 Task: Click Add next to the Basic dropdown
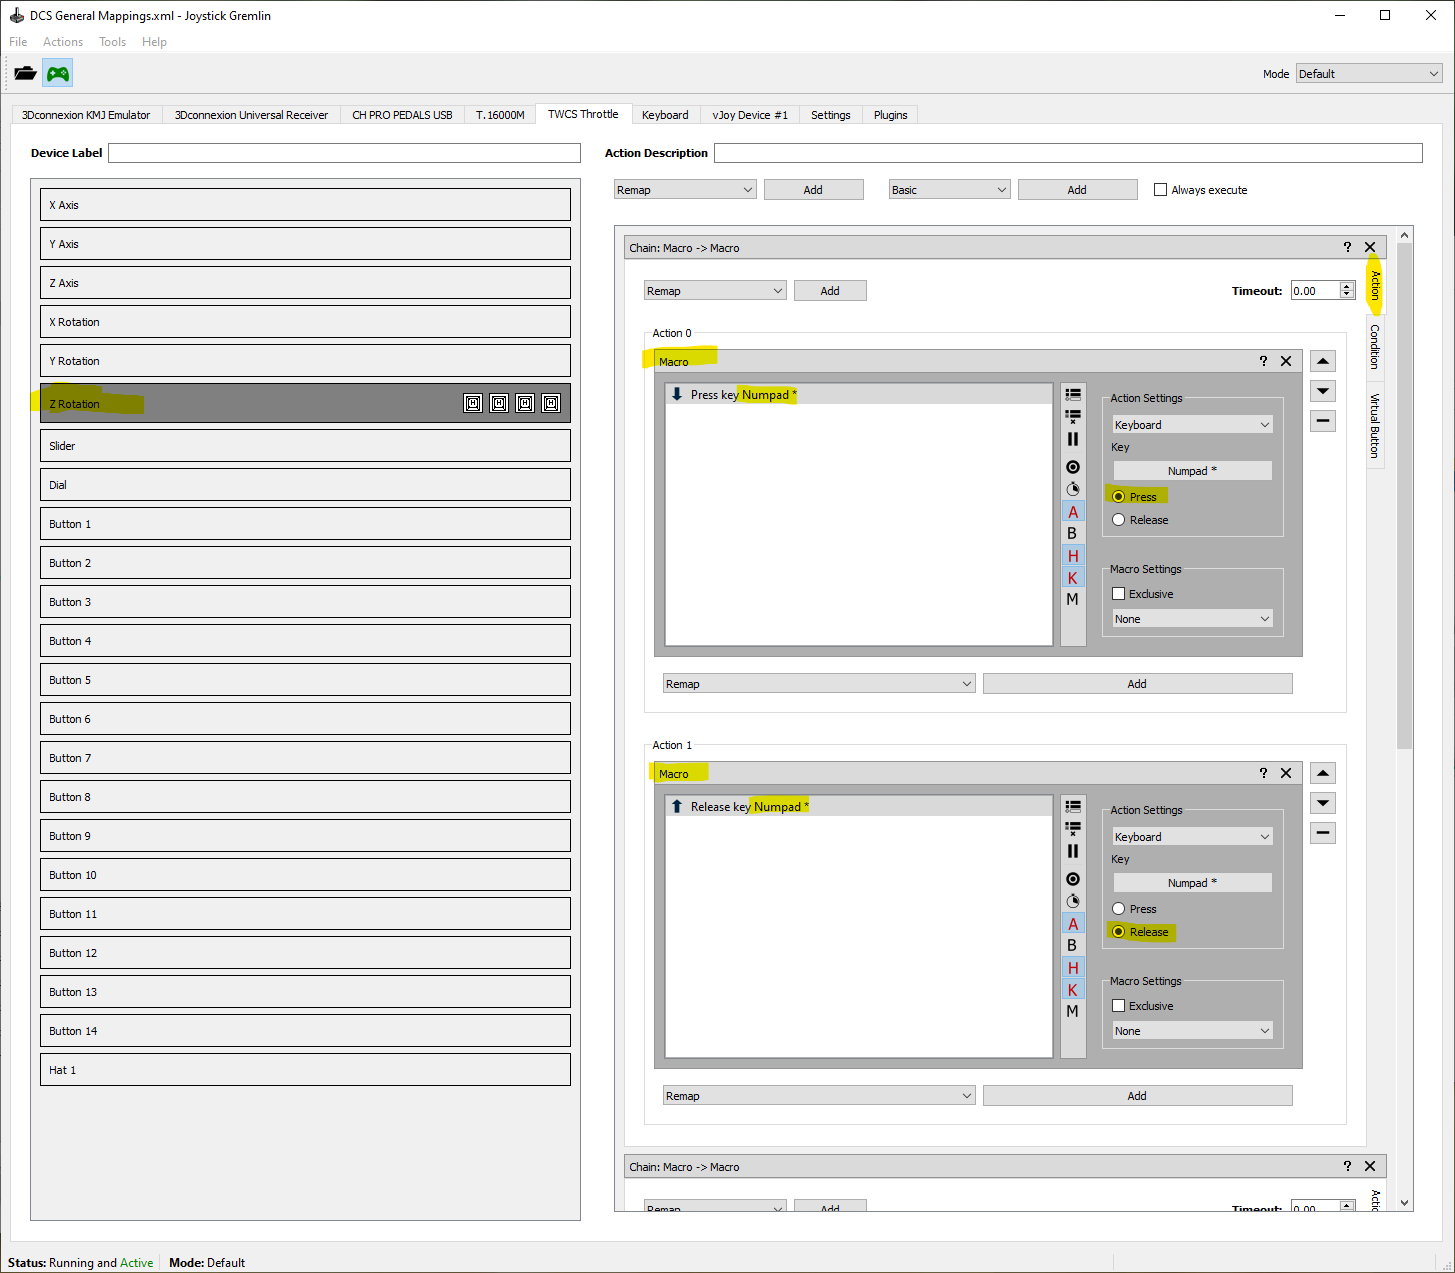1077,190
